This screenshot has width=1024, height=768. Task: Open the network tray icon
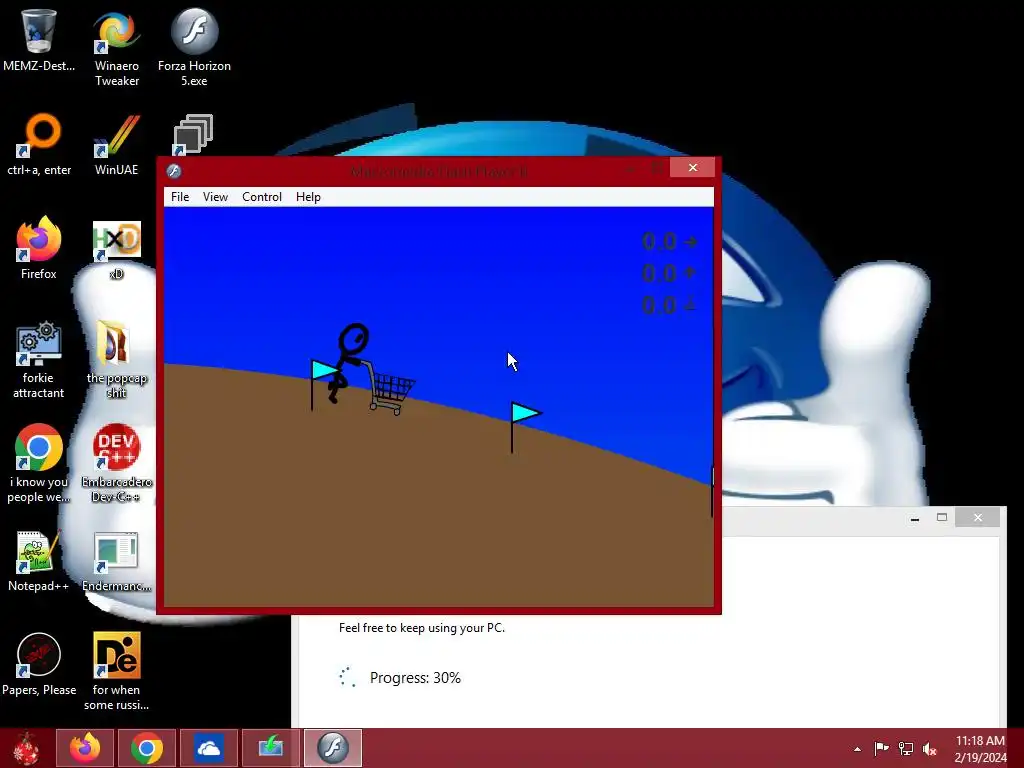pyautogui.click(x=906, y=748)
